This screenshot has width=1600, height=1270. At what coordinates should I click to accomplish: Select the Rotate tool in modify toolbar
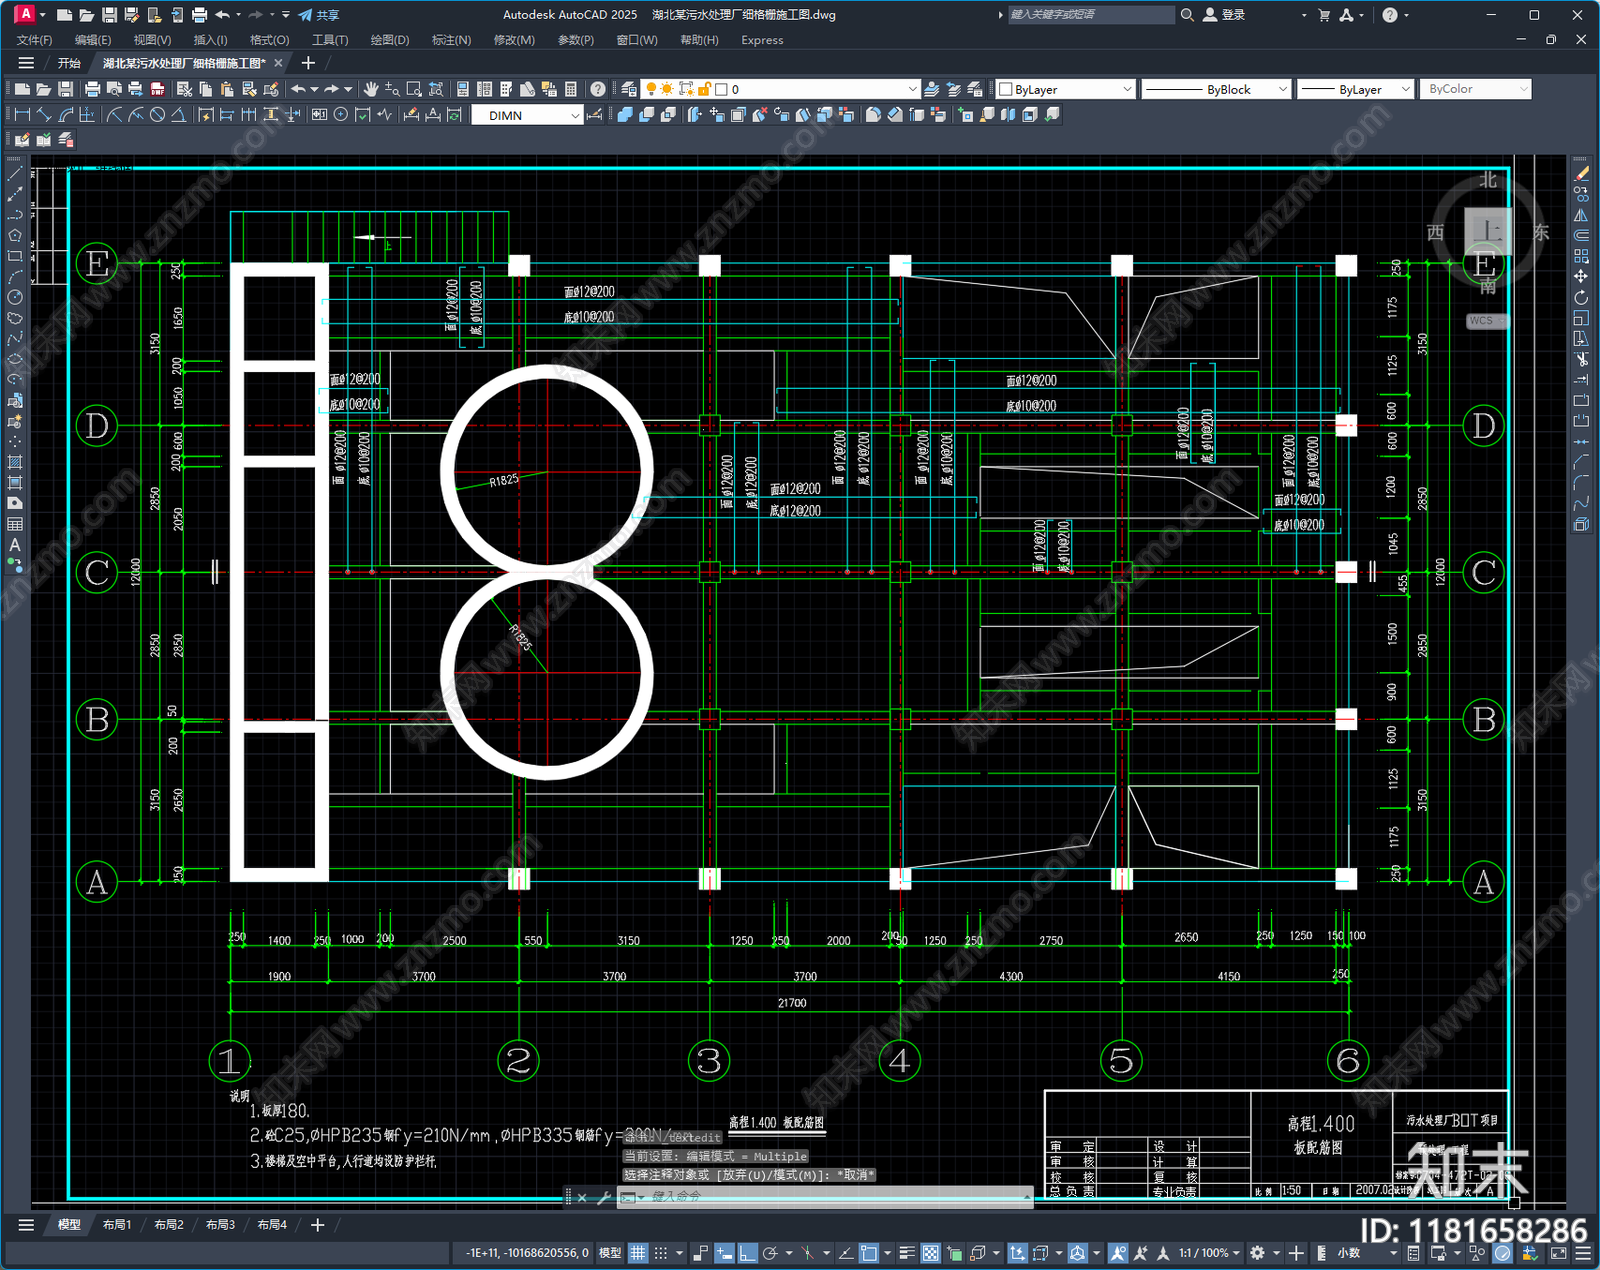coord(1581,297)
